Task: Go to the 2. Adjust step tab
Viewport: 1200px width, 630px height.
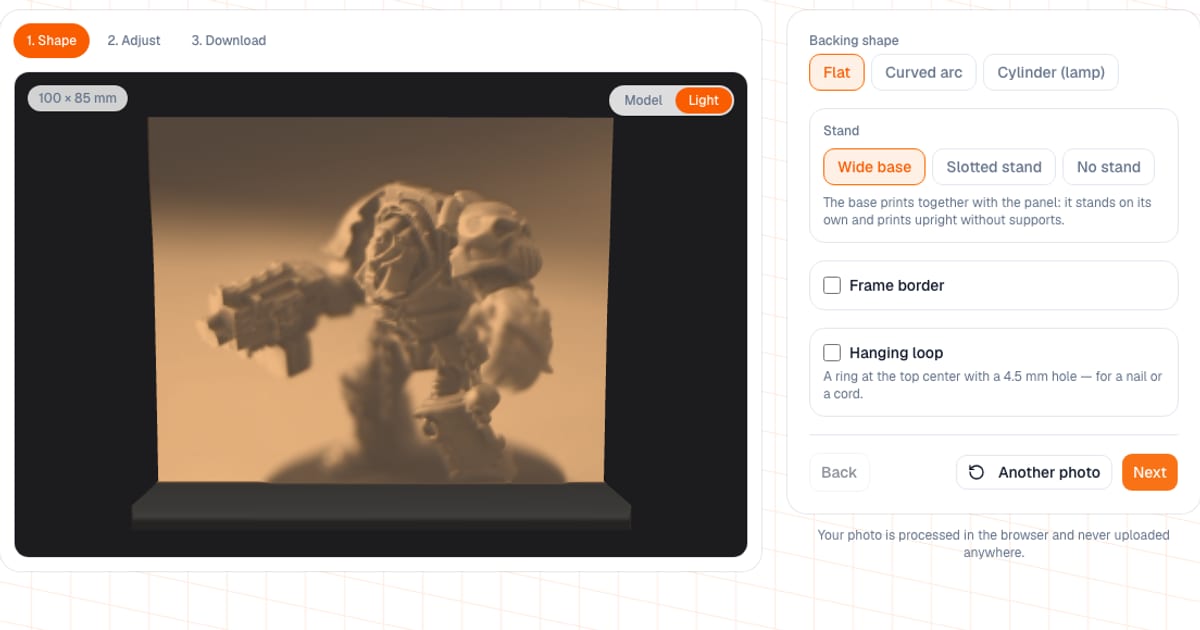Action: click(134, 41)
